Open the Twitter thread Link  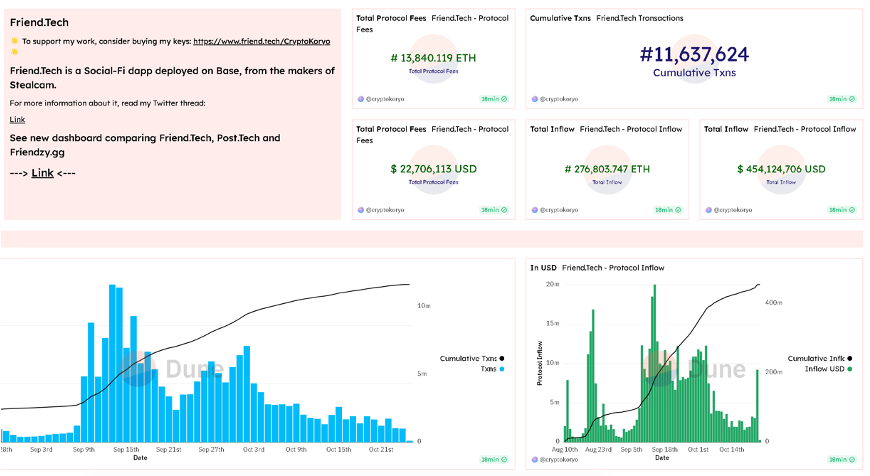point(17,119)
